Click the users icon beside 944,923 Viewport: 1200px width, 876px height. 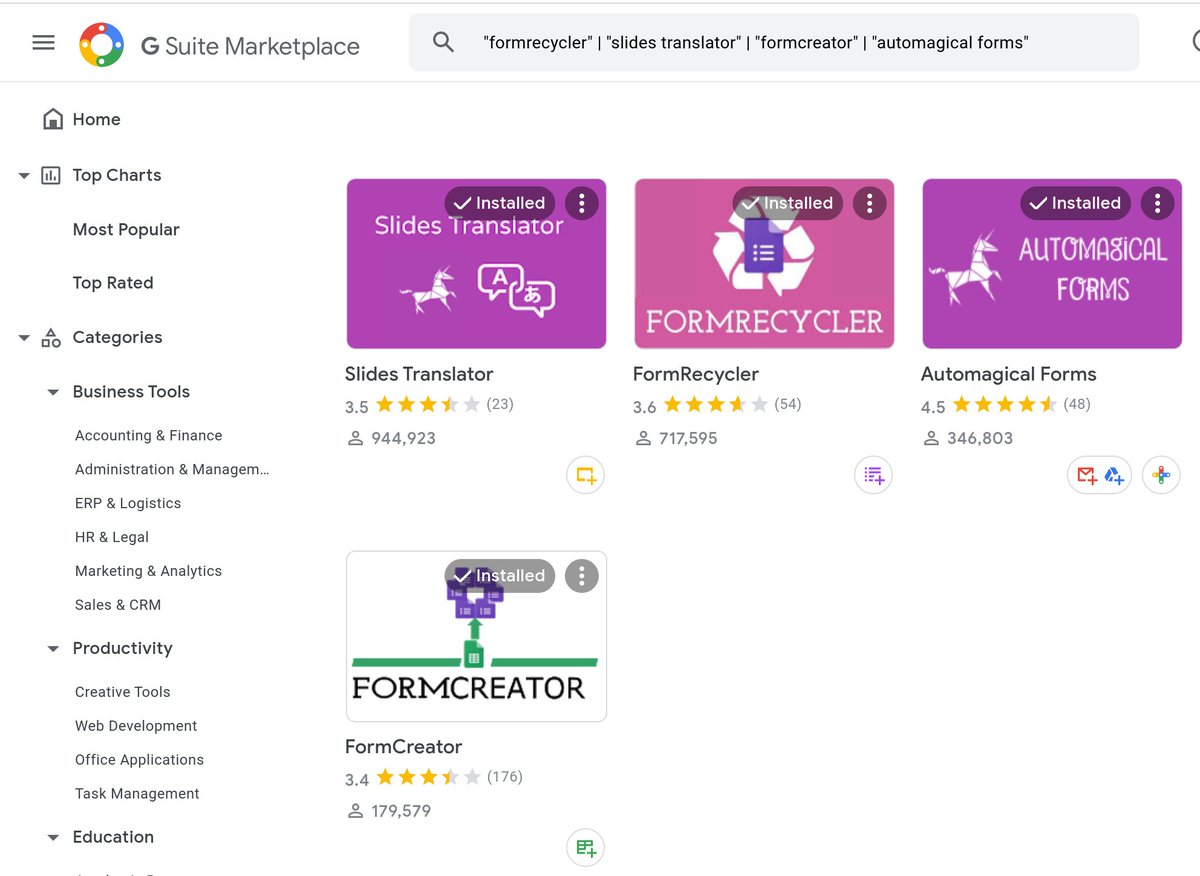coord(355,438)
